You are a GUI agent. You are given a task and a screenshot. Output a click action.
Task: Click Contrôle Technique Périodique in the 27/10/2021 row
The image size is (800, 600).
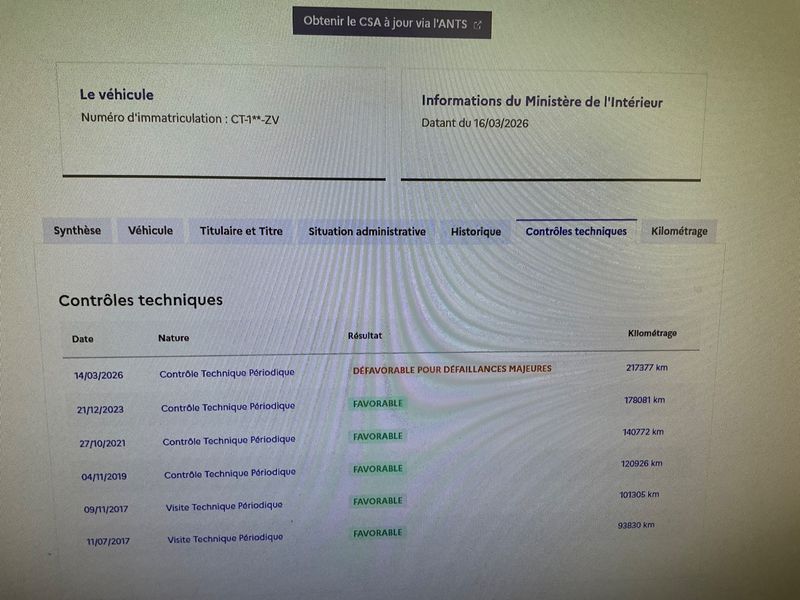point(229,440)
